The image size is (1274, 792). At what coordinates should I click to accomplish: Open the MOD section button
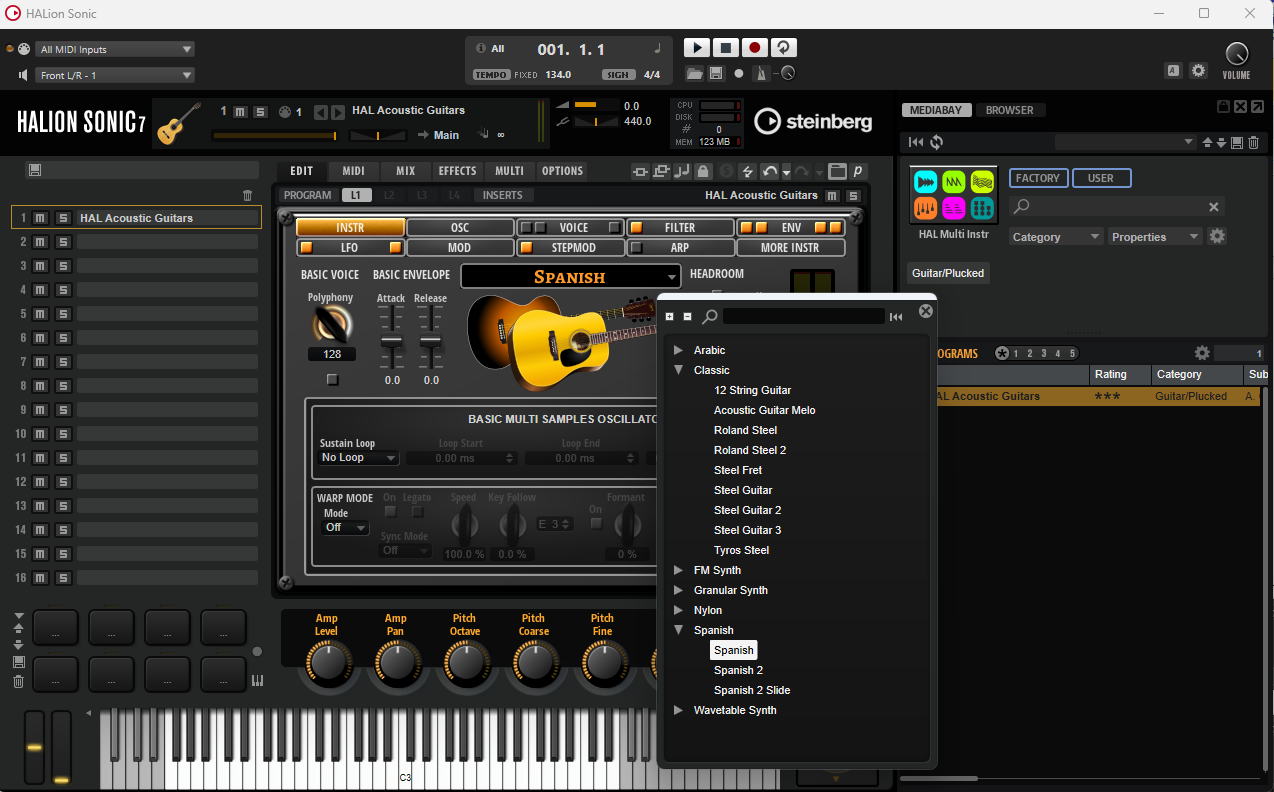[460, 247]
